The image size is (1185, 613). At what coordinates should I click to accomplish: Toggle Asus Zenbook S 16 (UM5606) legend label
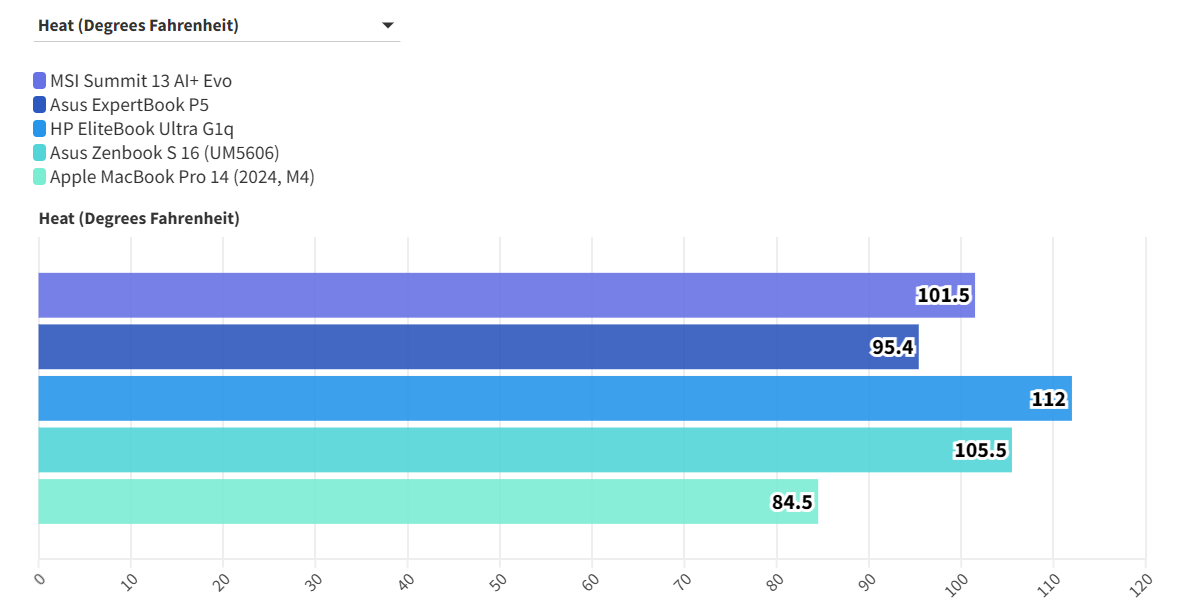164,153
